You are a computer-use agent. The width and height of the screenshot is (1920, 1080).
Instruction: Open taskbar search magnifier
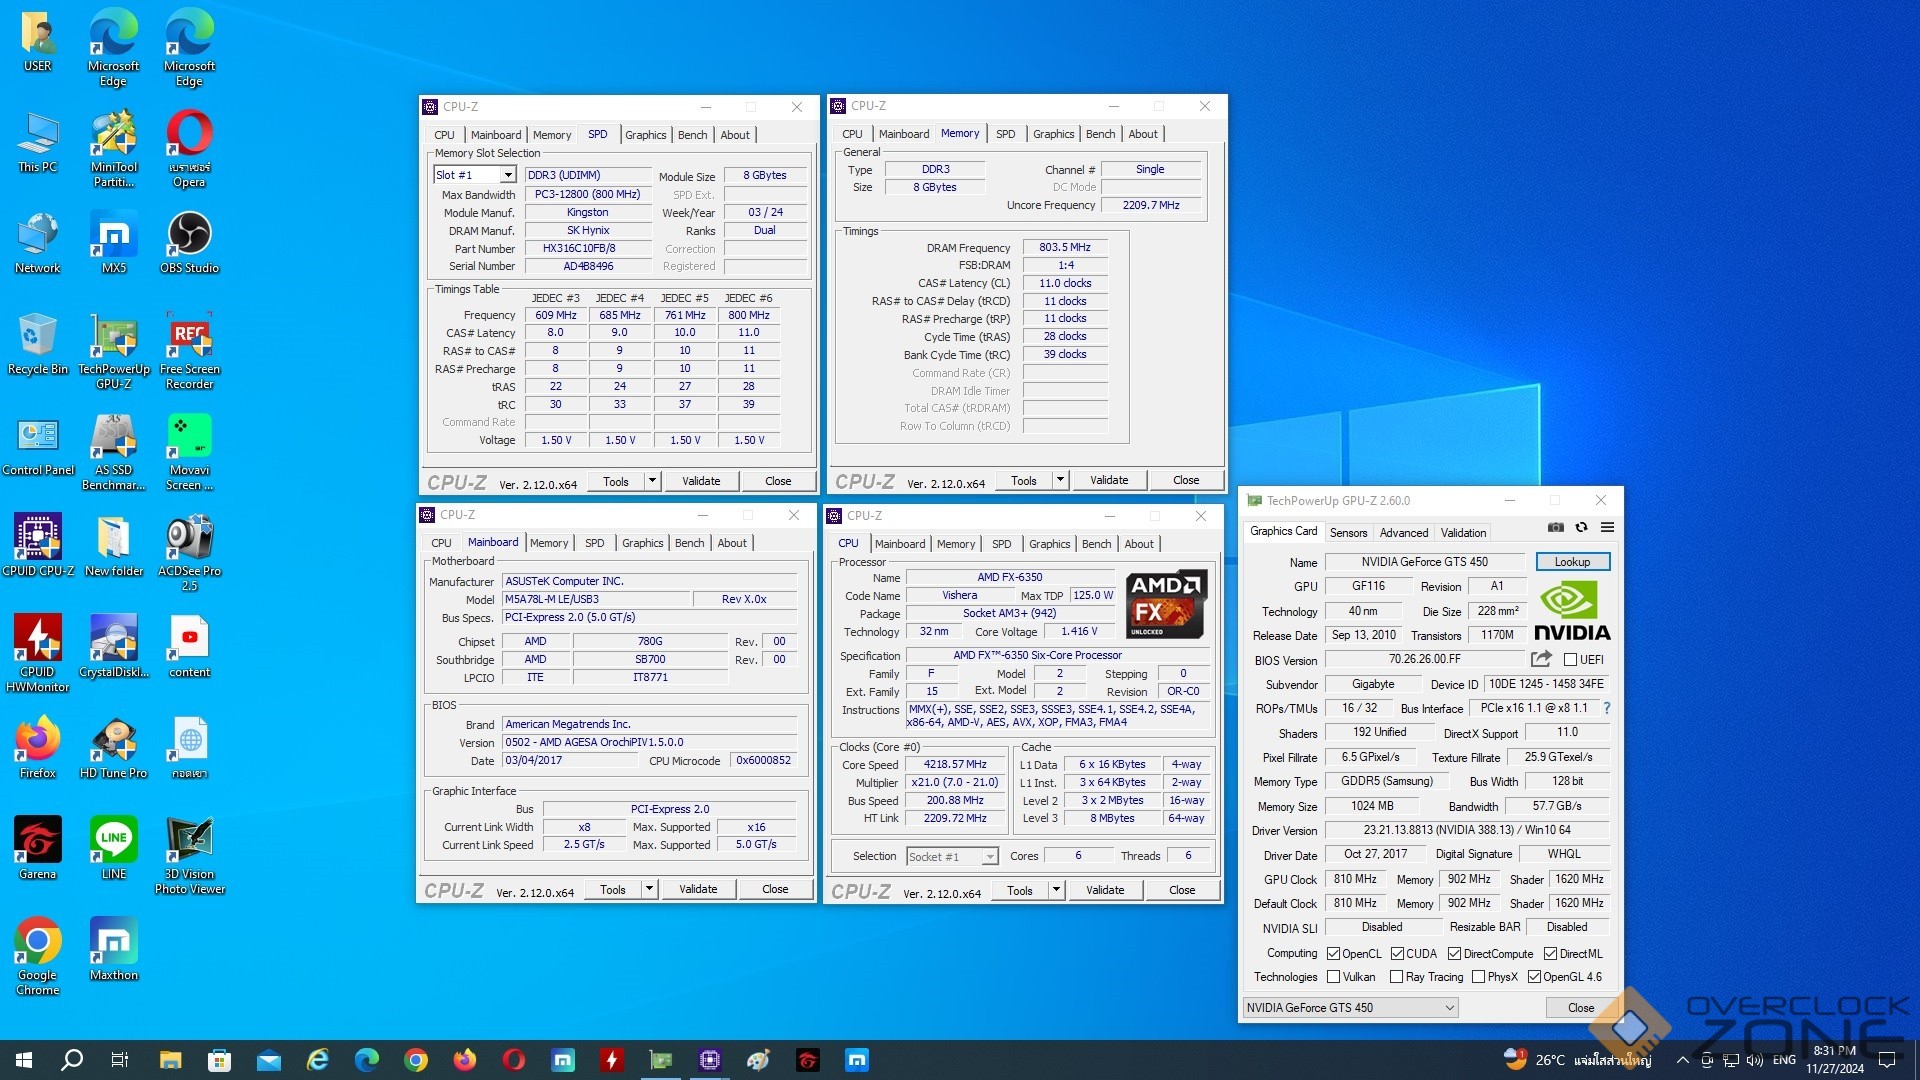(72, 1060)
